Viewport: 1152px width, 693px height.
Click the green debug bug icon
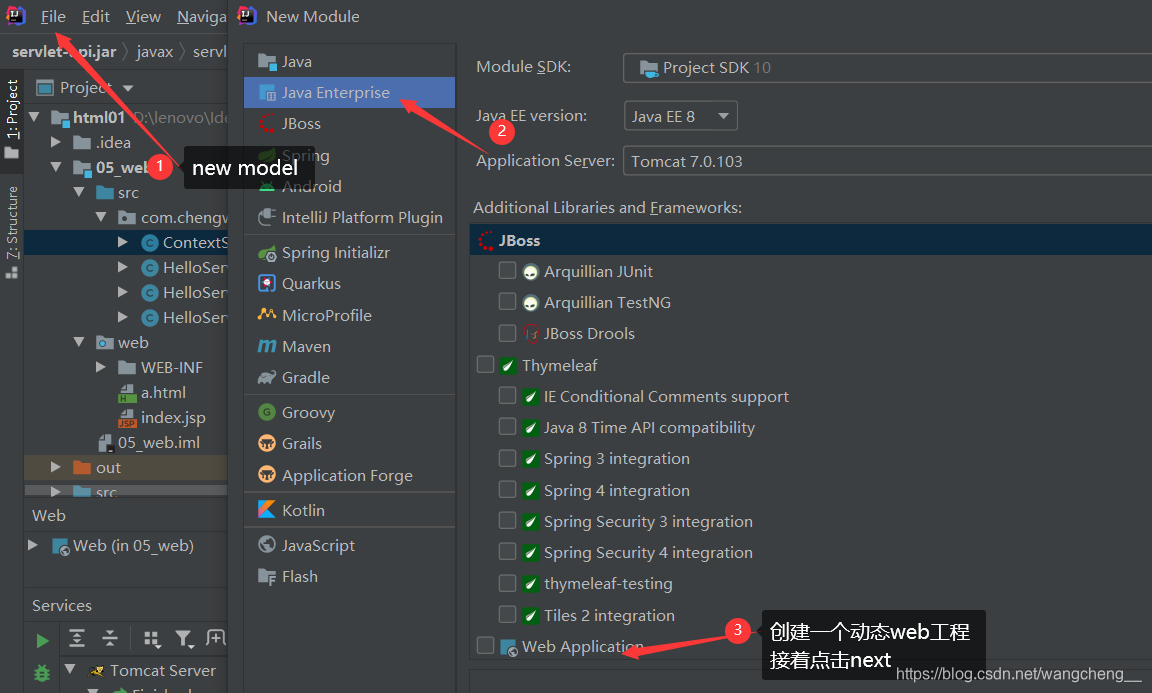(x=42, y=672)
